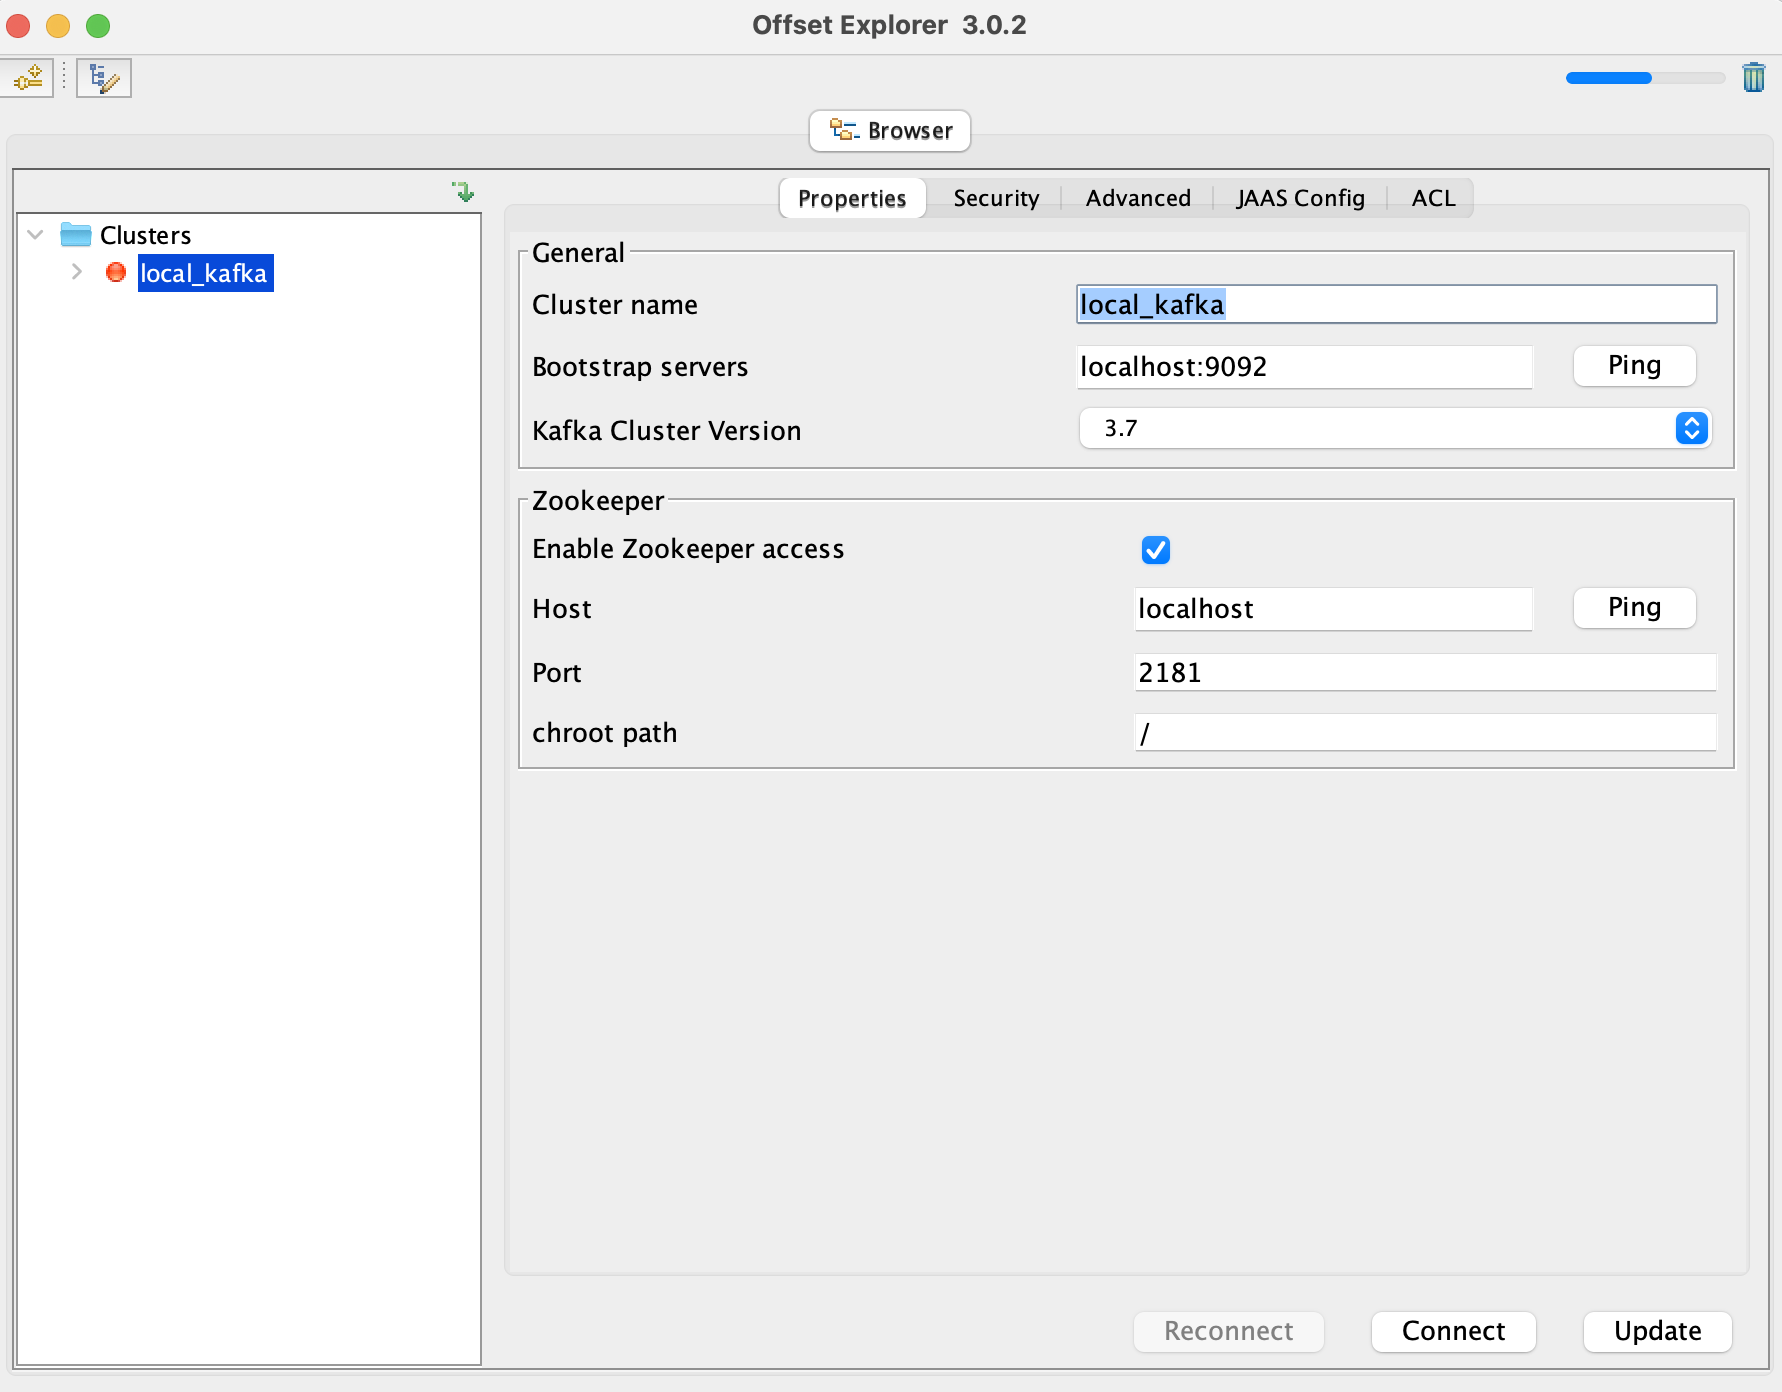1782x1392 pixels.
Task: Select the Clusters root tree item
Action: (145, 235)
